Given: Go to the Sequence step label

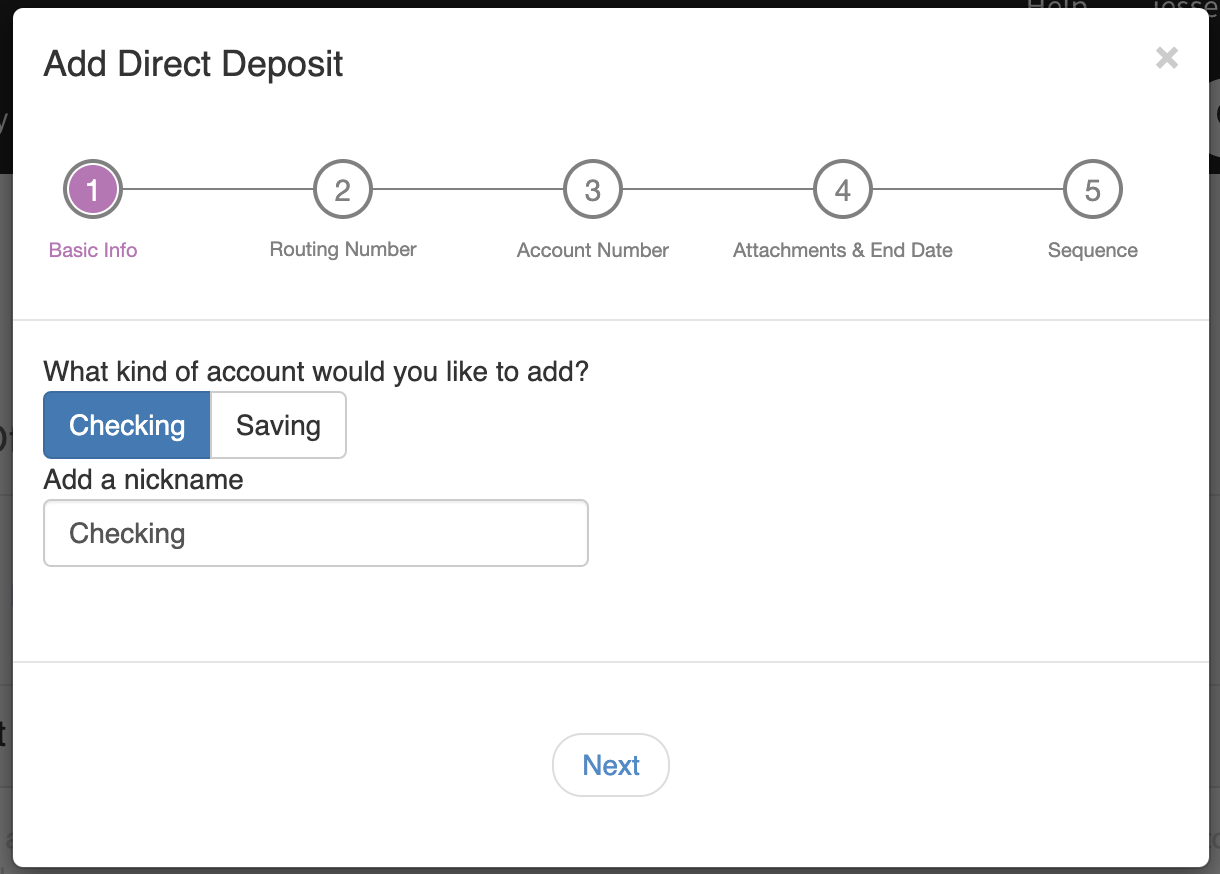Looking at the screenshot, I should coord(1093,250).
